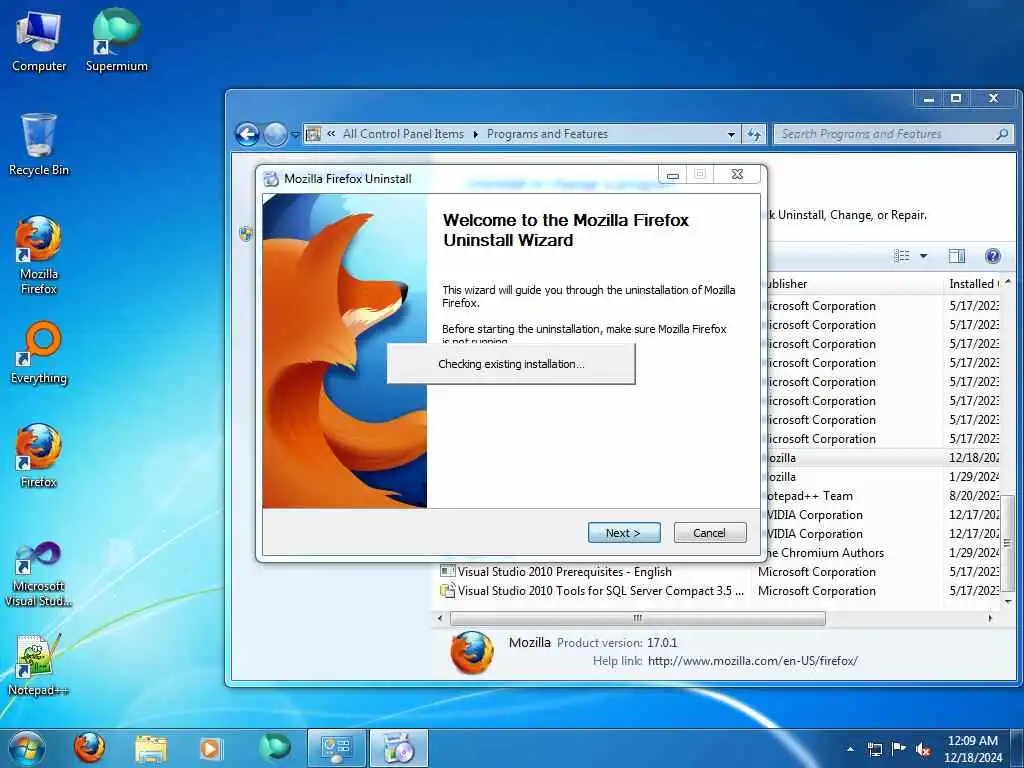Sort by the Publisher column header

pyautogui.click(x=854, y=283)
